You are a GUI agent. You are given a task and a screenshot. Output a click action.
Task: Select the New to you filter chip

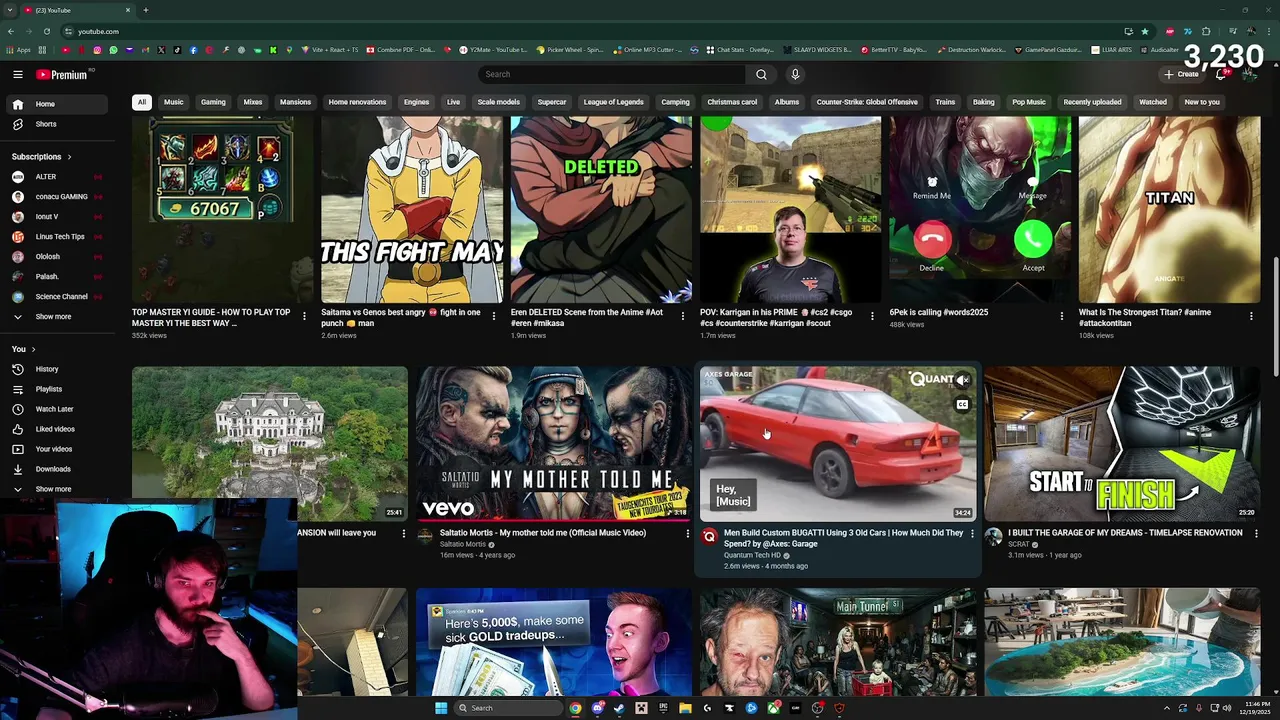[1202, 102]
